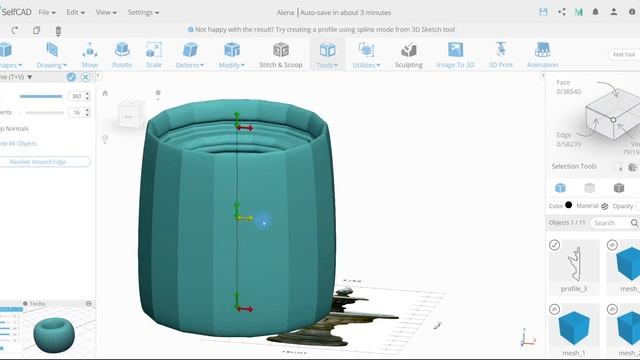Adjust the segments slider set to 16

[x=44, y=113]
